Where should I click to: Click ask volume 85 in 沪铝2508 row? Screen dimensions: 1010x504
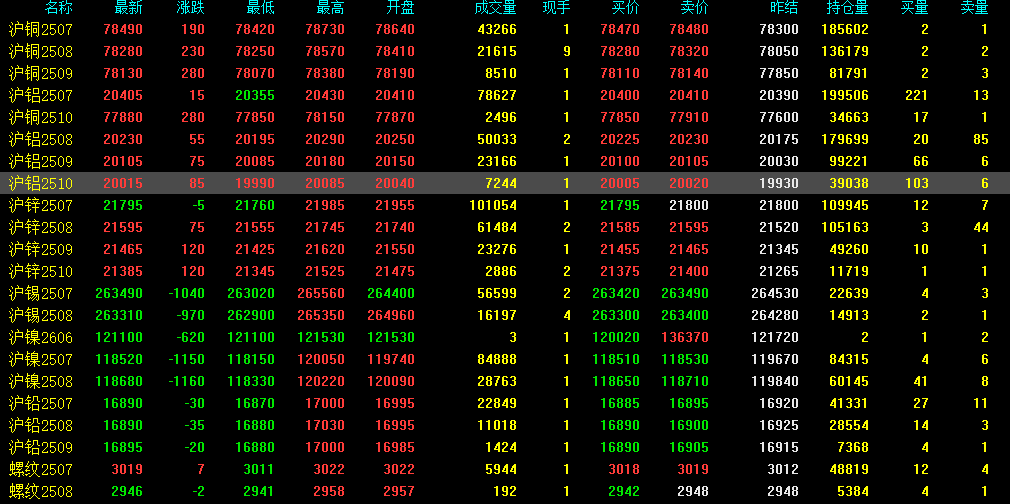tap(981, 139)
